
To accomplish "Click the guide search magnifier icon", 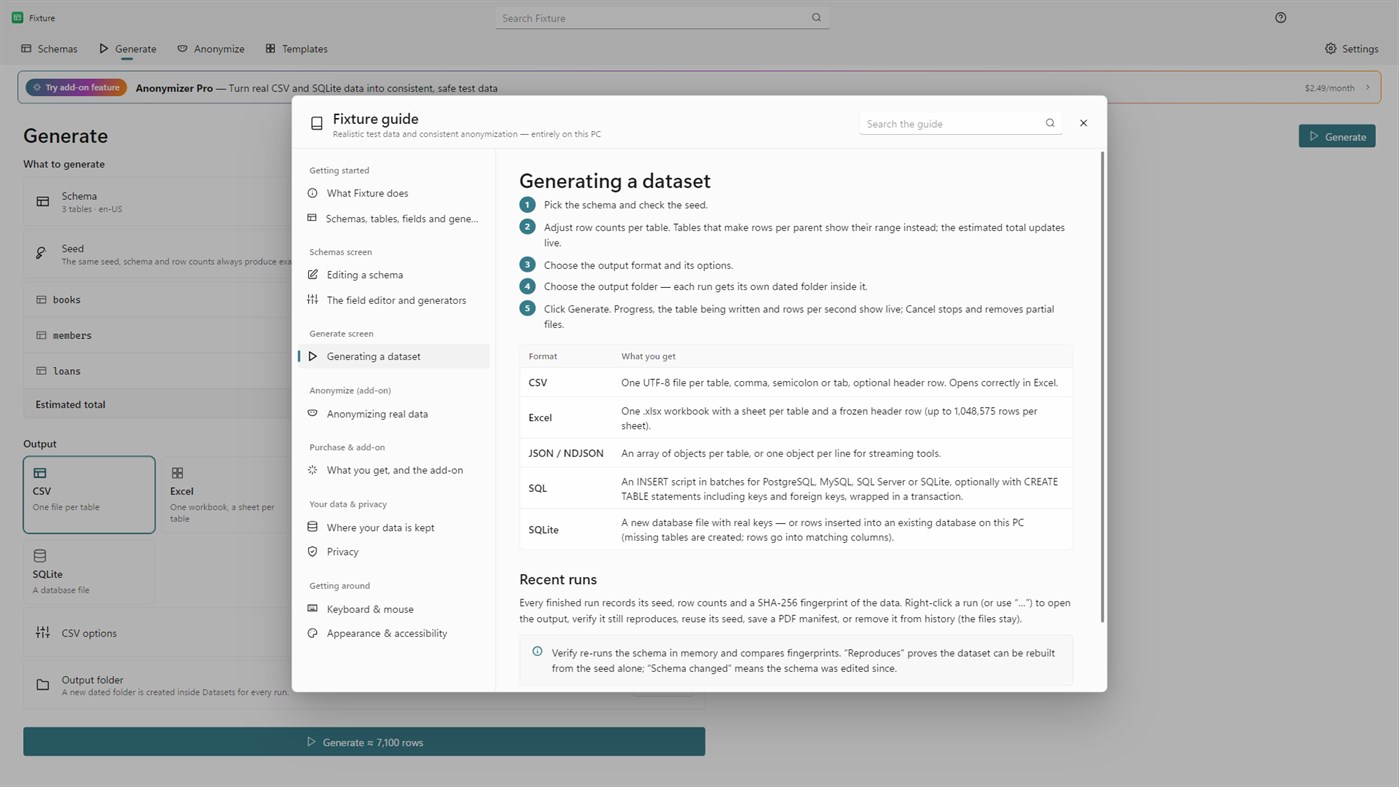I will pos(1050,124).
